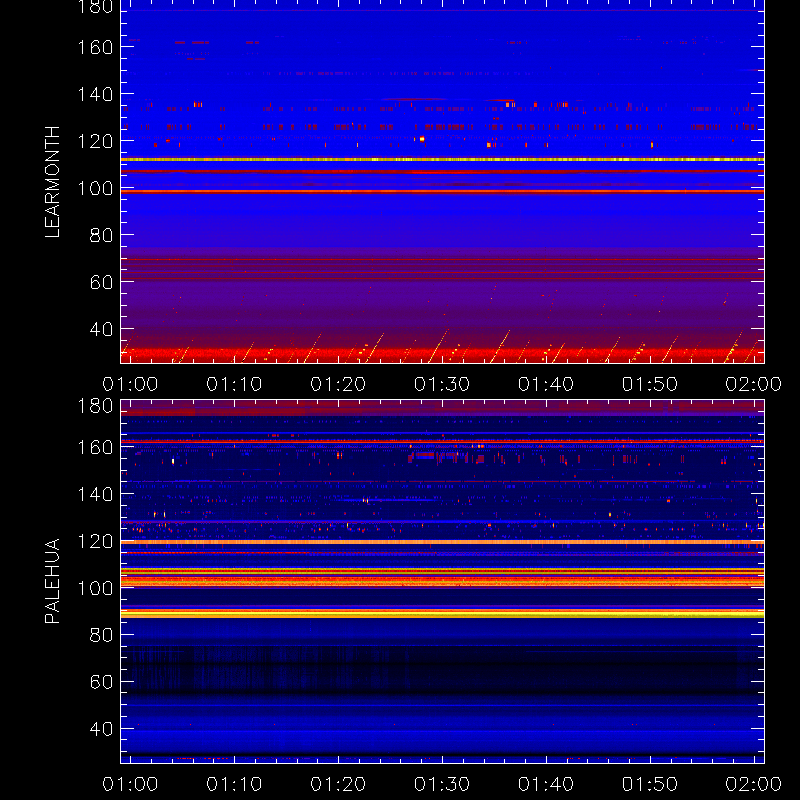Click 02:00 under the LEARMONTH plot
800x800 pixels.
(754, 384)
